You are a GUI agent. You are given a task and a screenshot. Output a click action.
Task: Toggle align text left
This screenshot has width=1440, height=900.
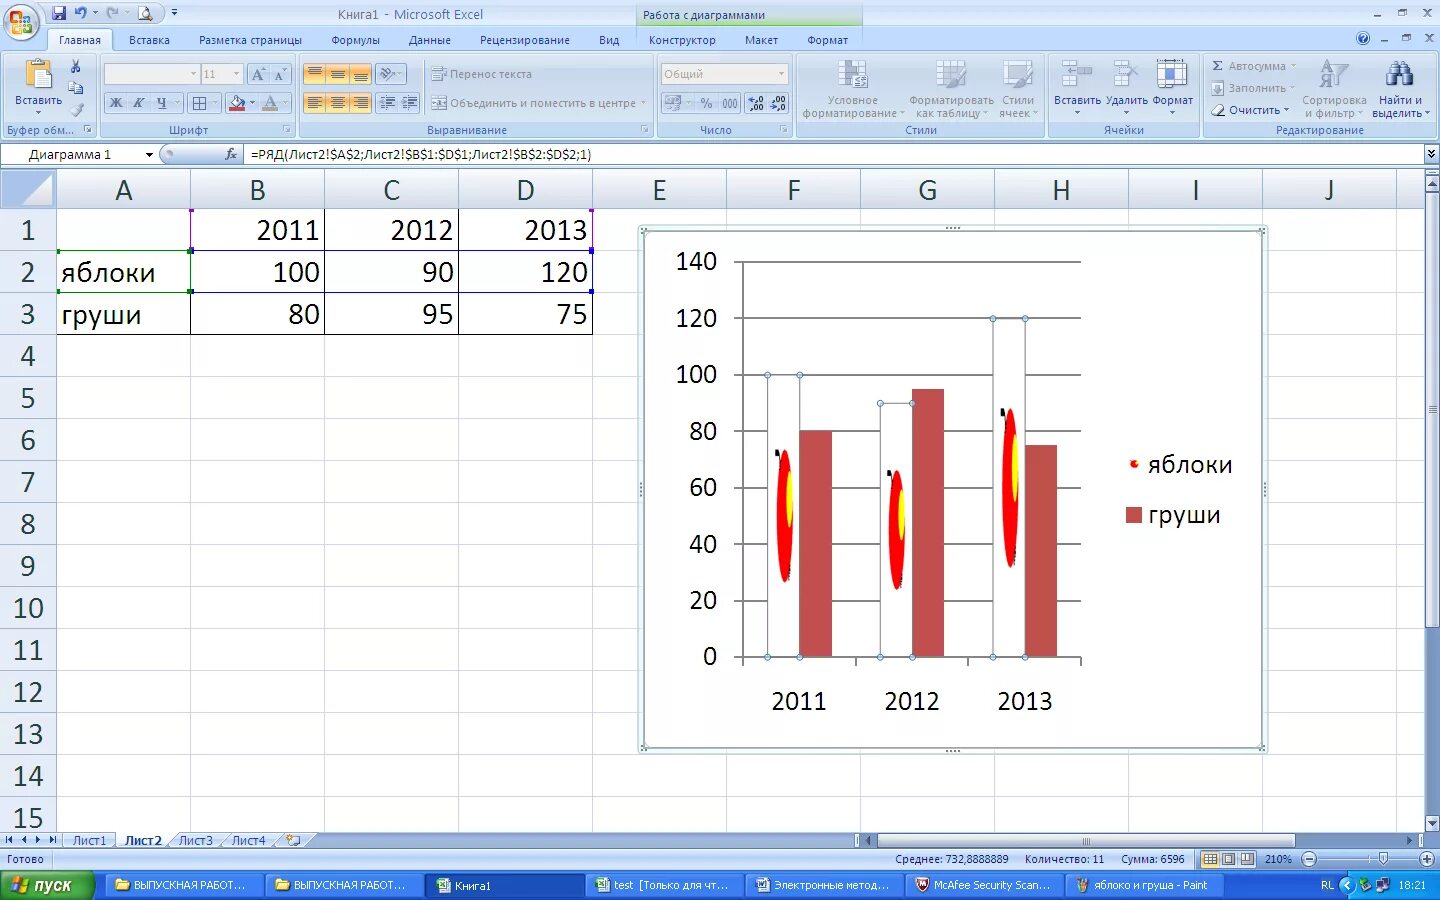[x=315, y=103]
